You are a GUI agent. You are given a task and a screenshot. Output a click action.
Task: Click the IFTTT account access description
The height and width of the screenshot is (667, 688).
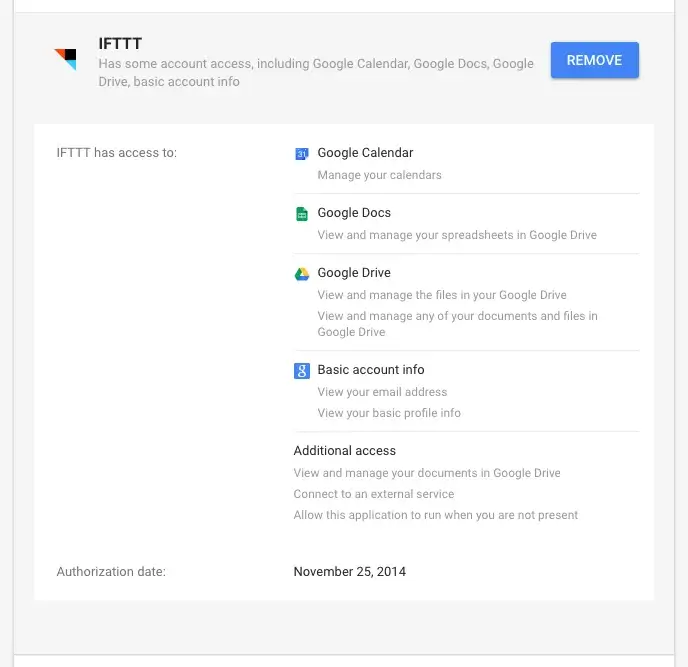316,72
